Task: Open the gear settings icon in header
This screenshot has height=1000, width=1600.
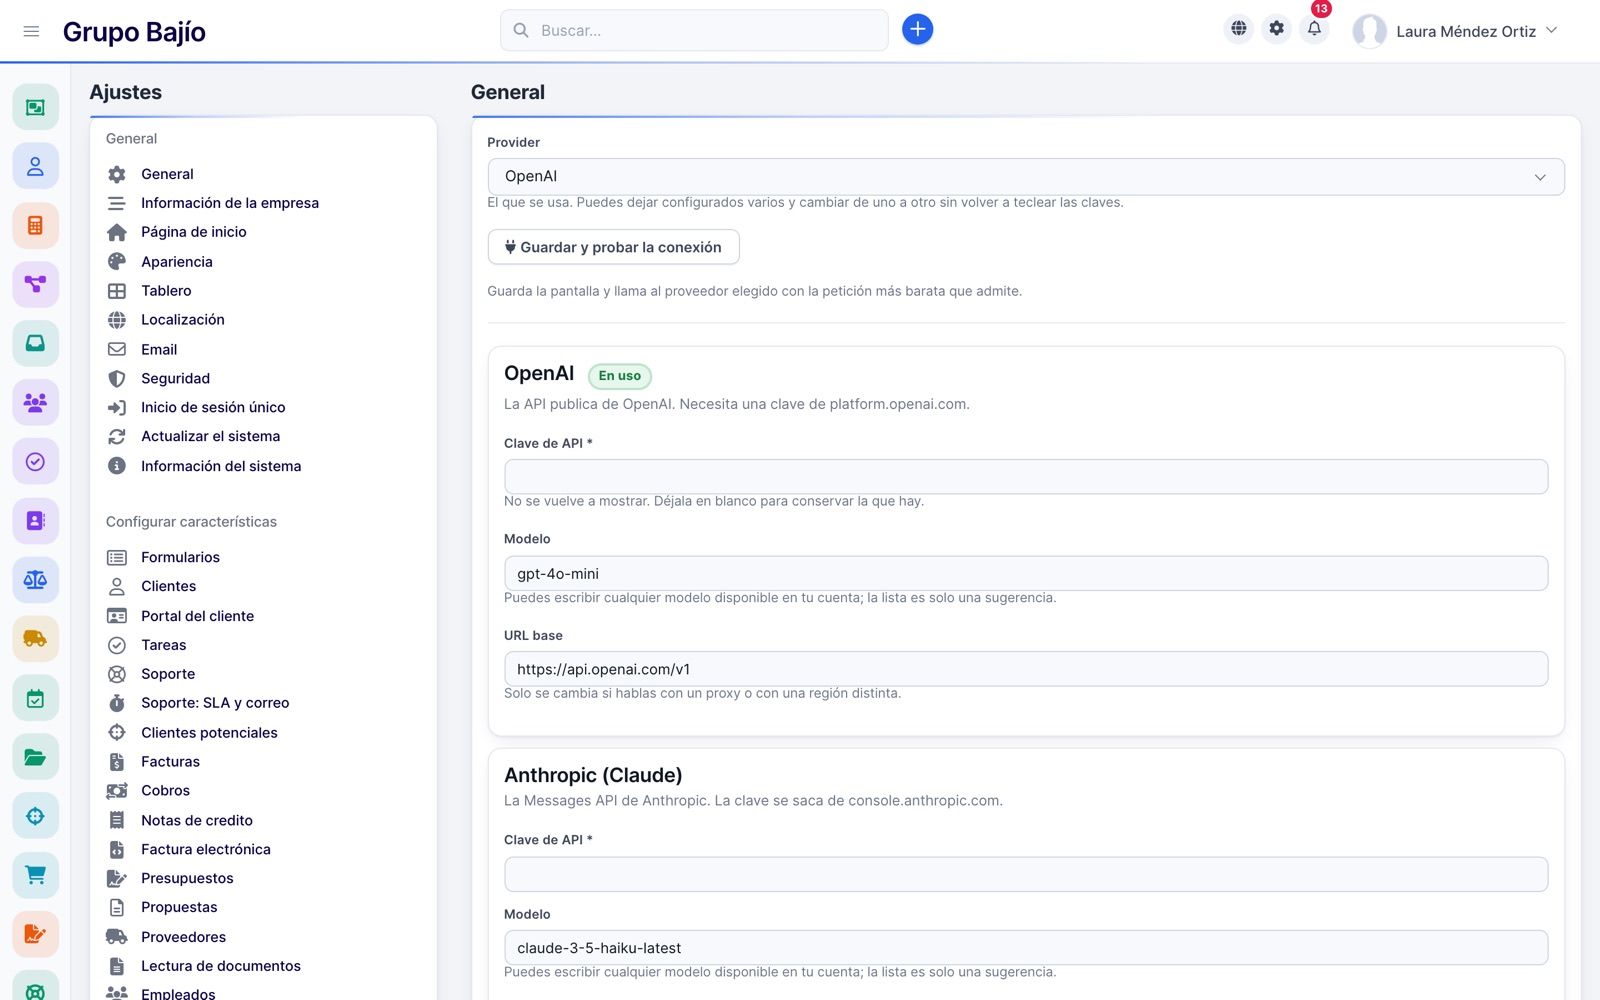Action: point(1277,29)
